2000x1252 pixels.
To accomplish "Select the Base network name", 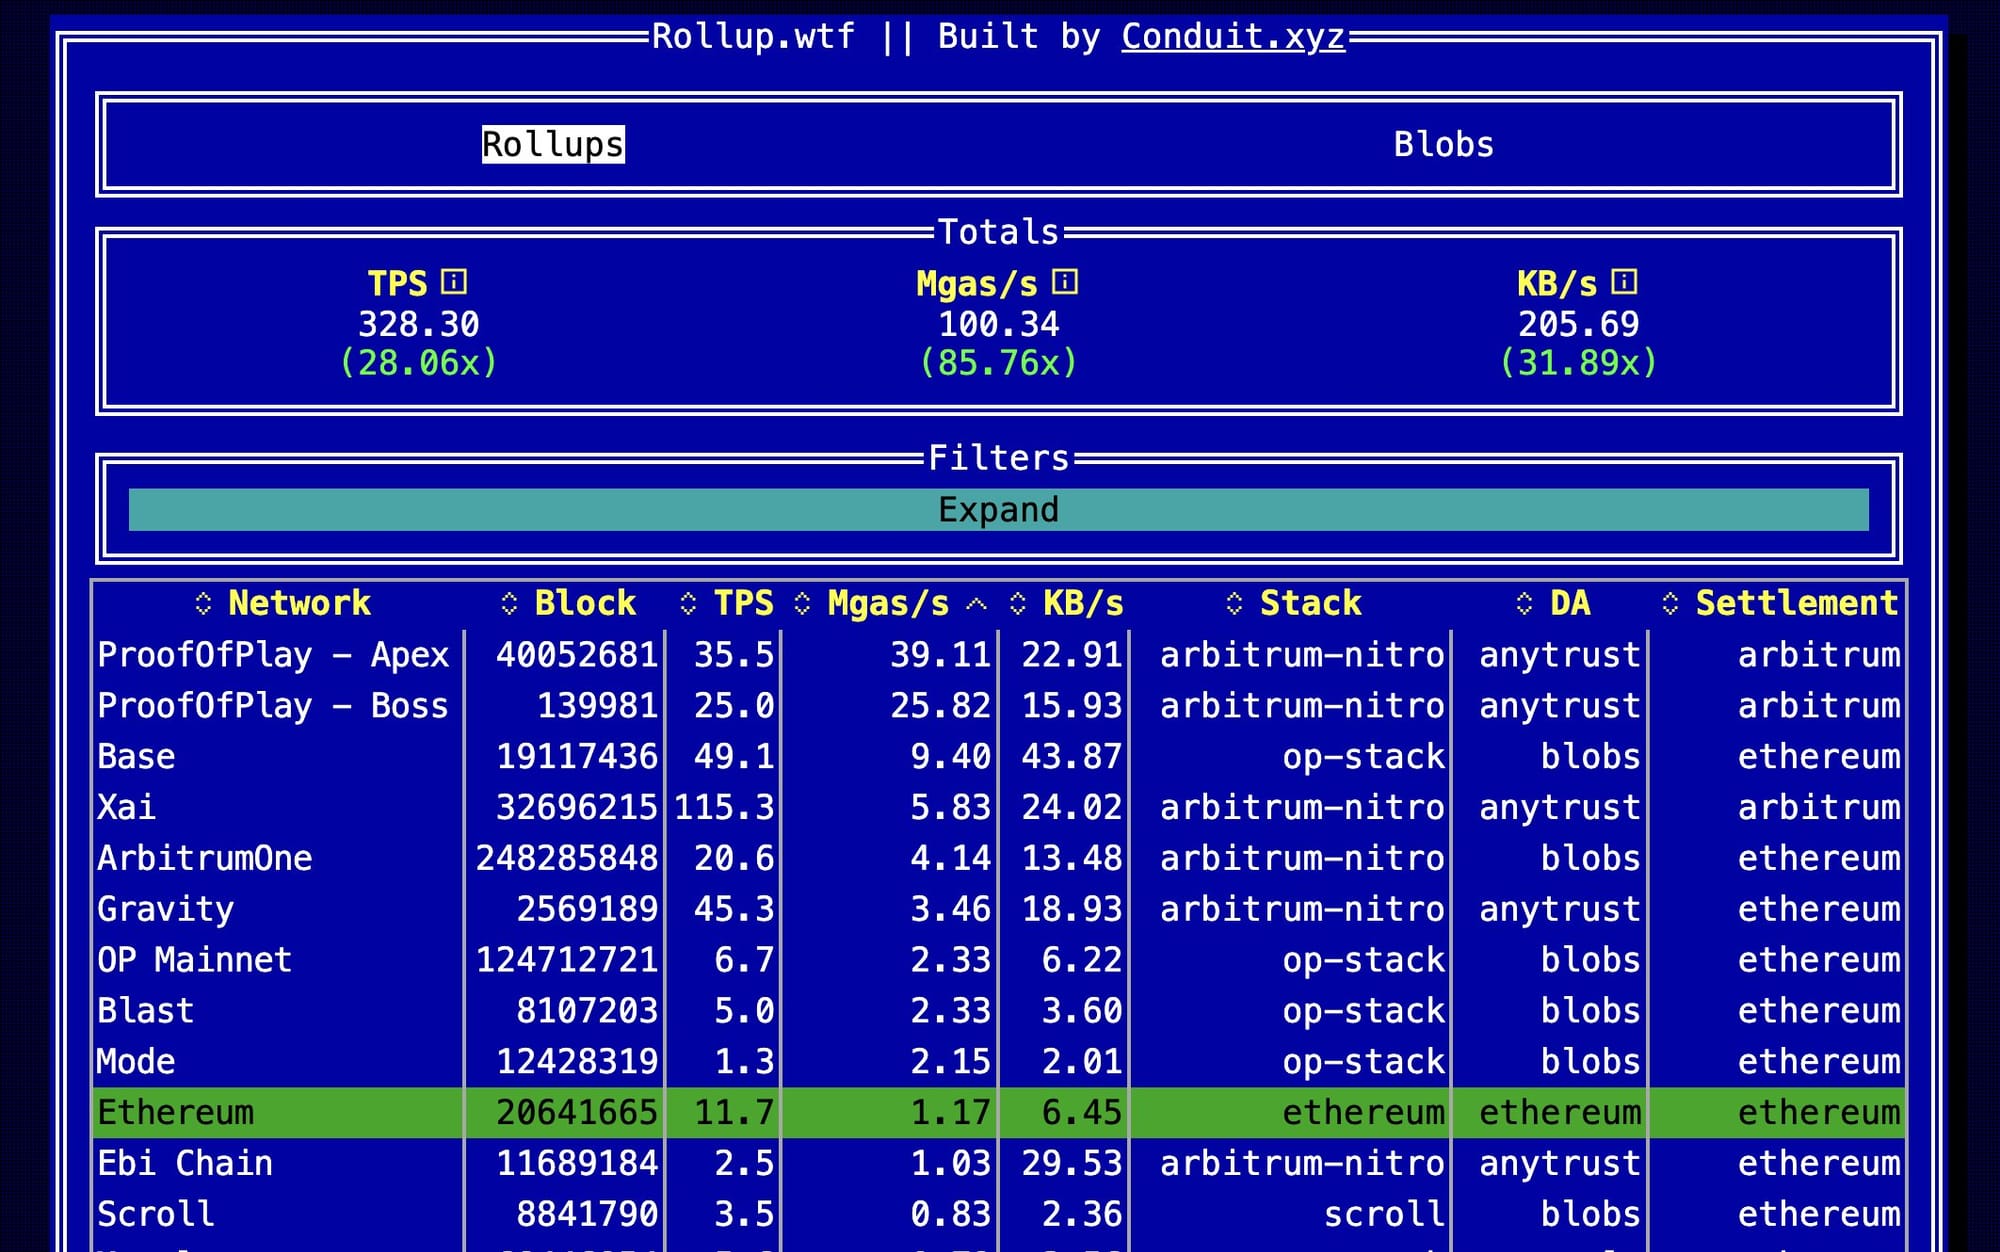I will click(x=136, y=757).
